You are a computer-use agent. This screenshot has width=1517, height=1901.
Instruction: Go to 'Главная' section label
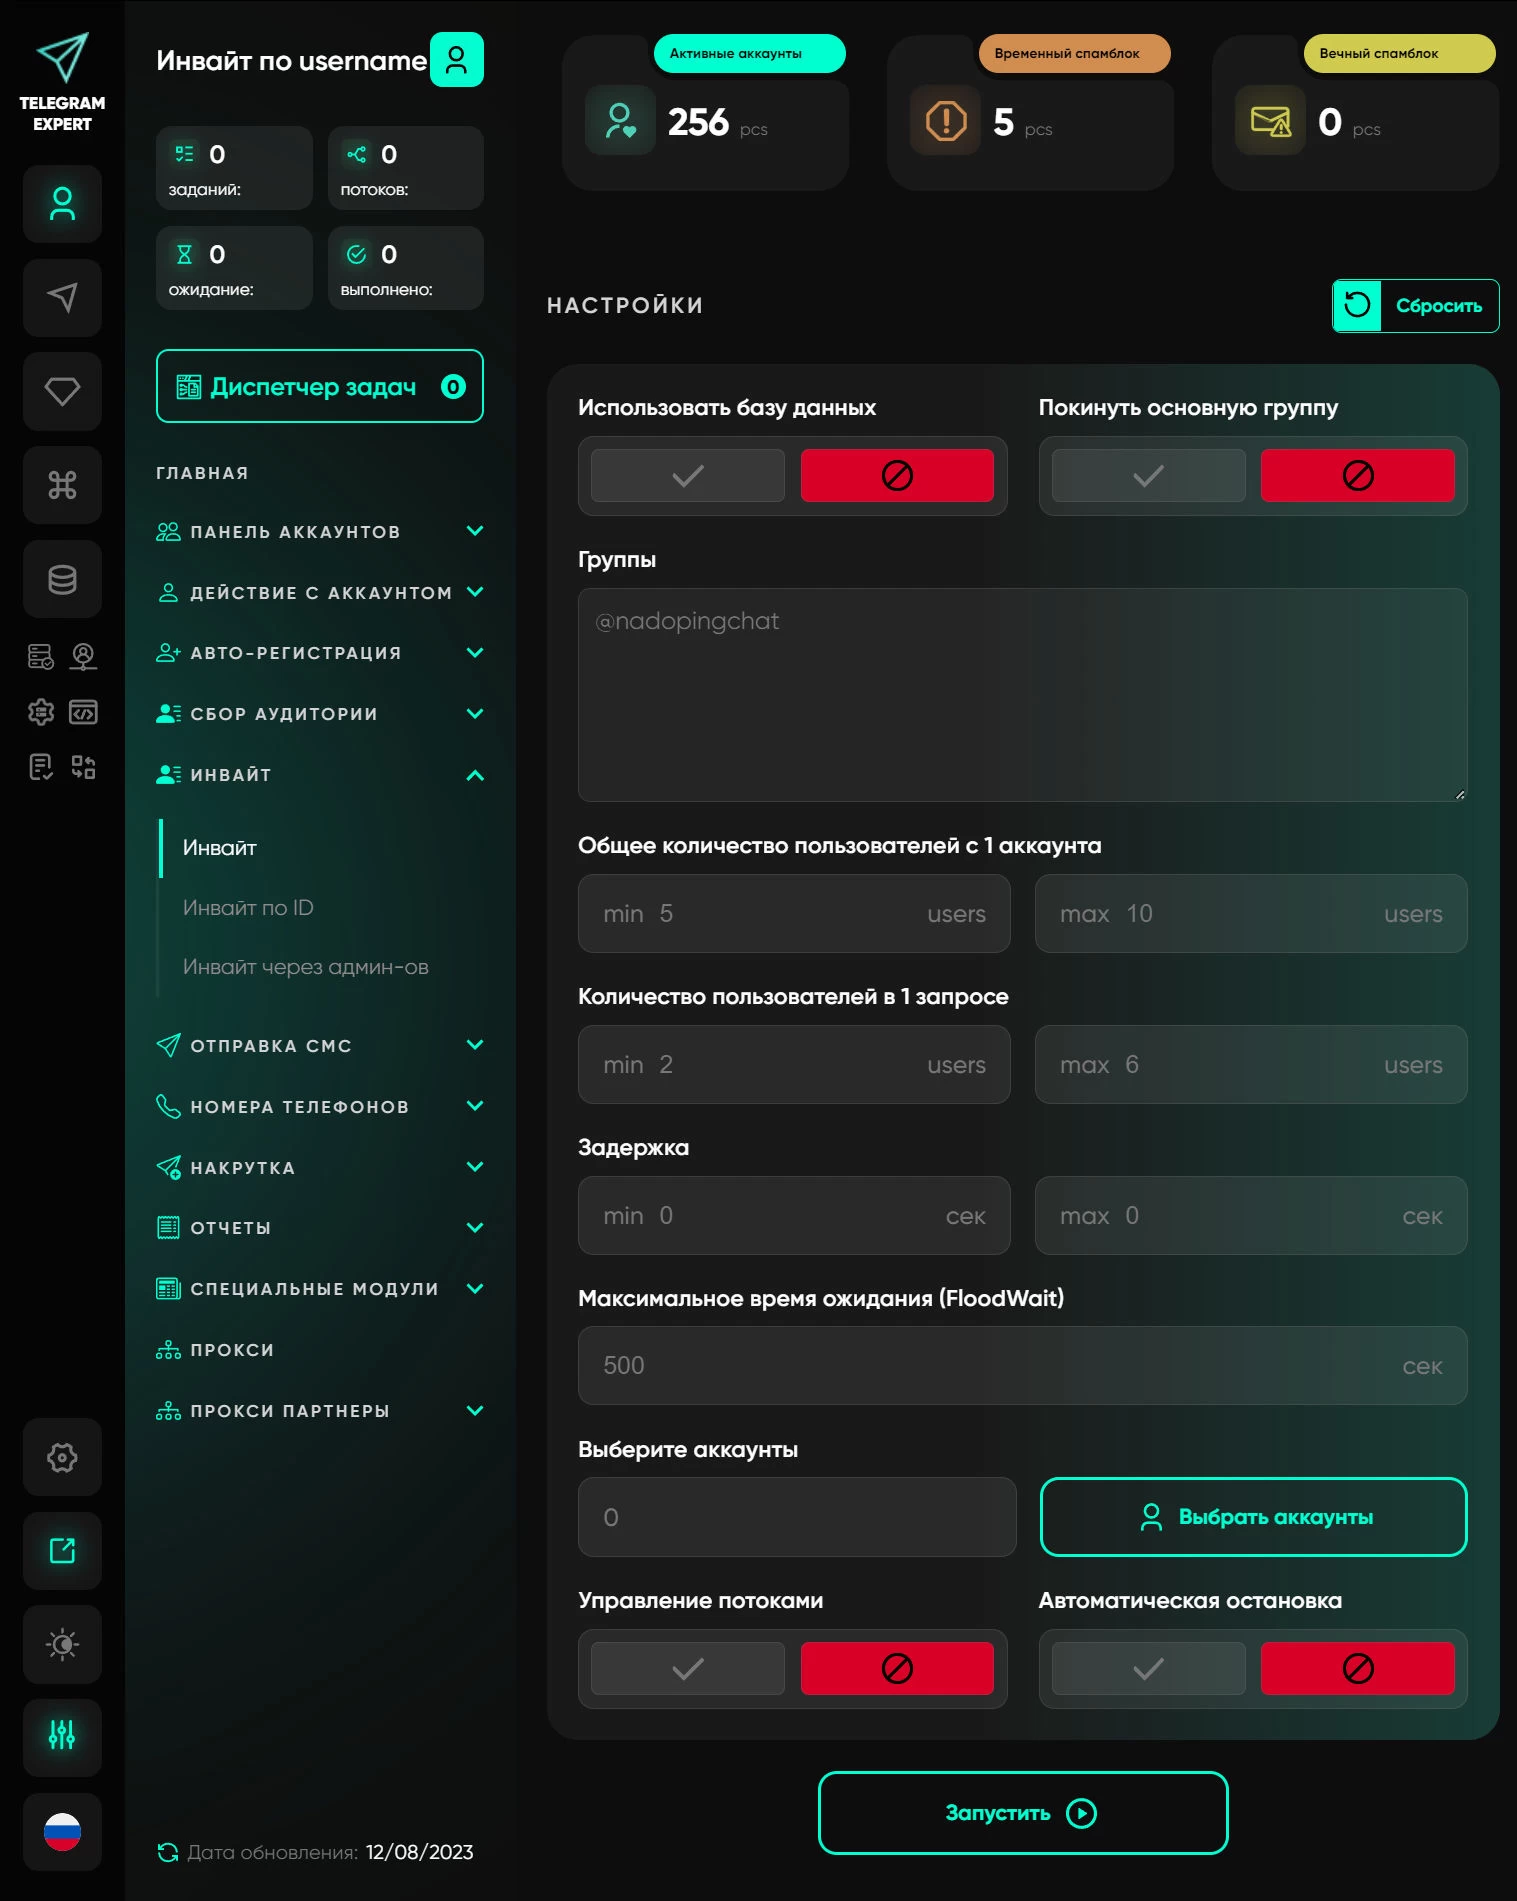tap(202, 473)
